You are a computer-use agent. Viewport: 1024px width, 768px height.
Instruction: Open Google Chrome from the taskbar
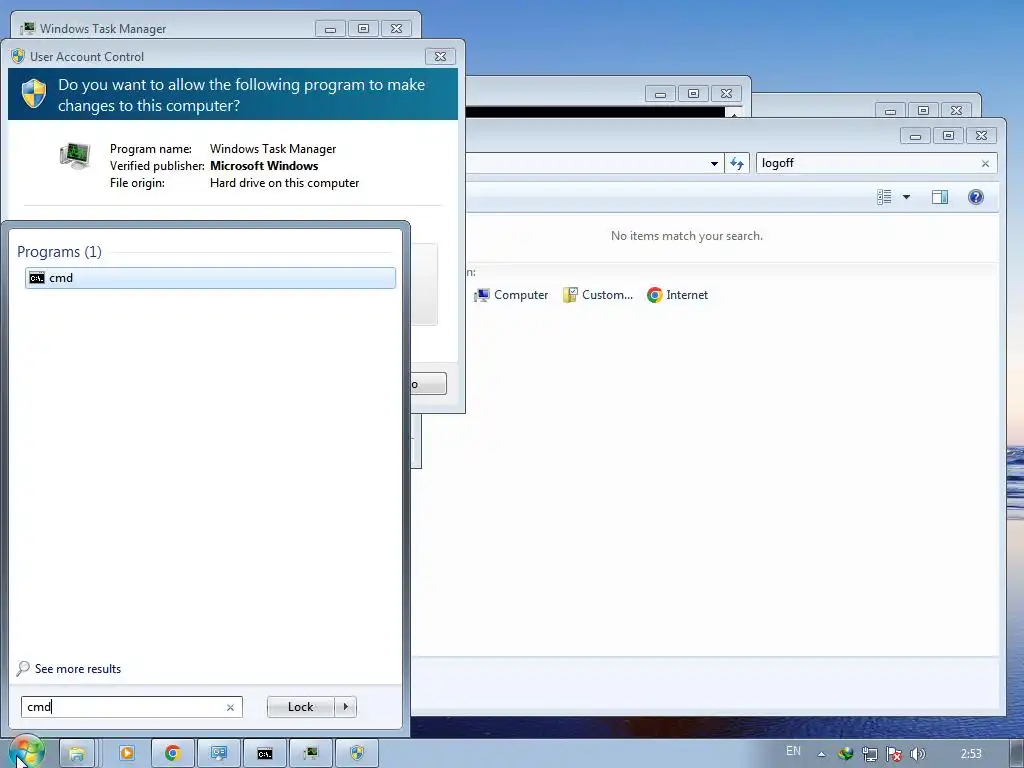[x=173, y=754]
